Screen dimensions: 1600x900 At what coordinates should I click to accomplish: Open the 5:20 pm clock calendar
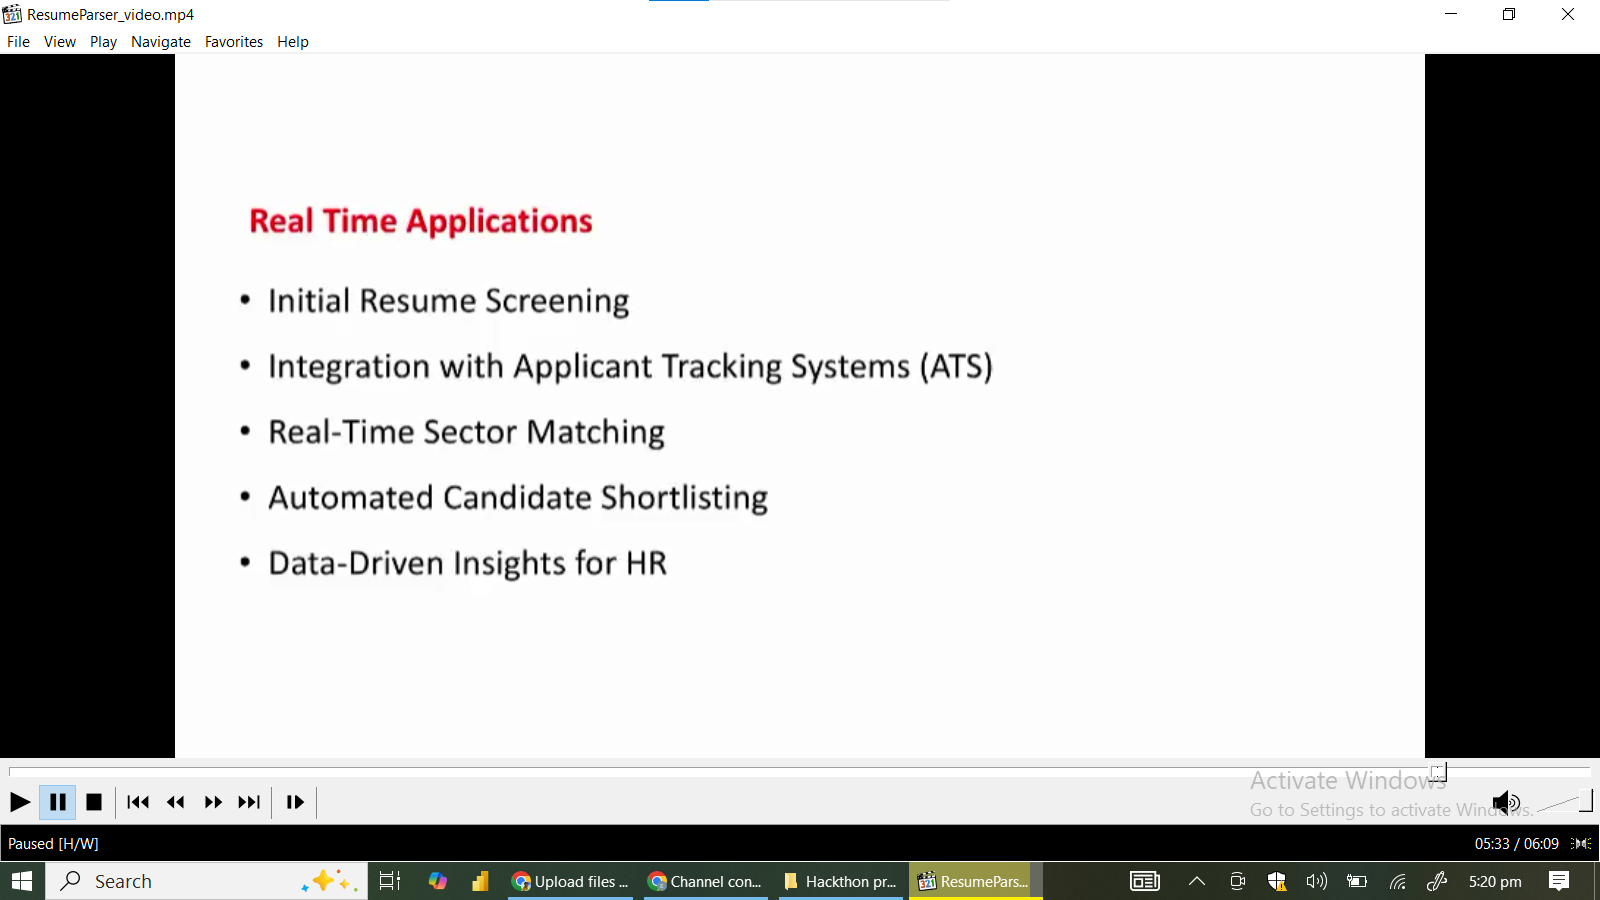[x=1495, y=881]
